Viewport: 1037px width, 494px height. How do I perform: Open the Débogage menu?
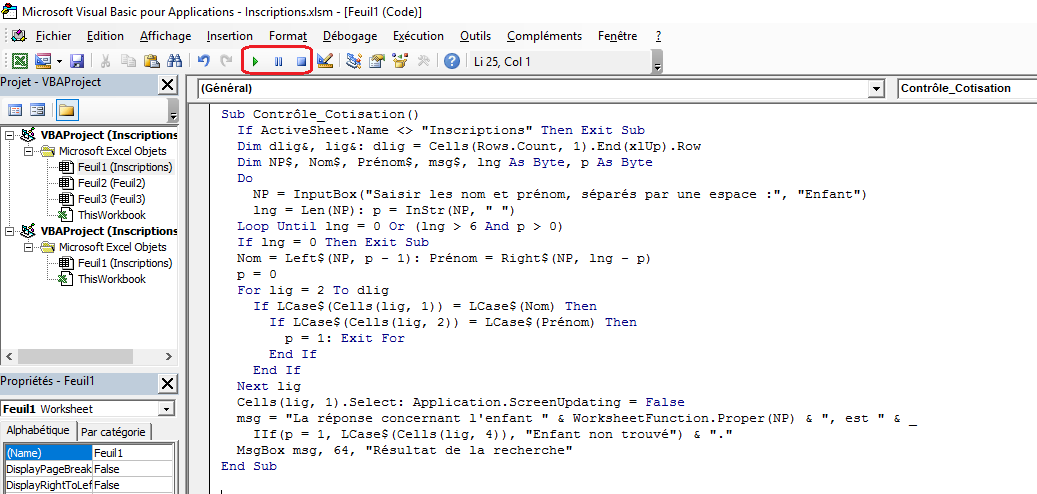tap(350, 36)
